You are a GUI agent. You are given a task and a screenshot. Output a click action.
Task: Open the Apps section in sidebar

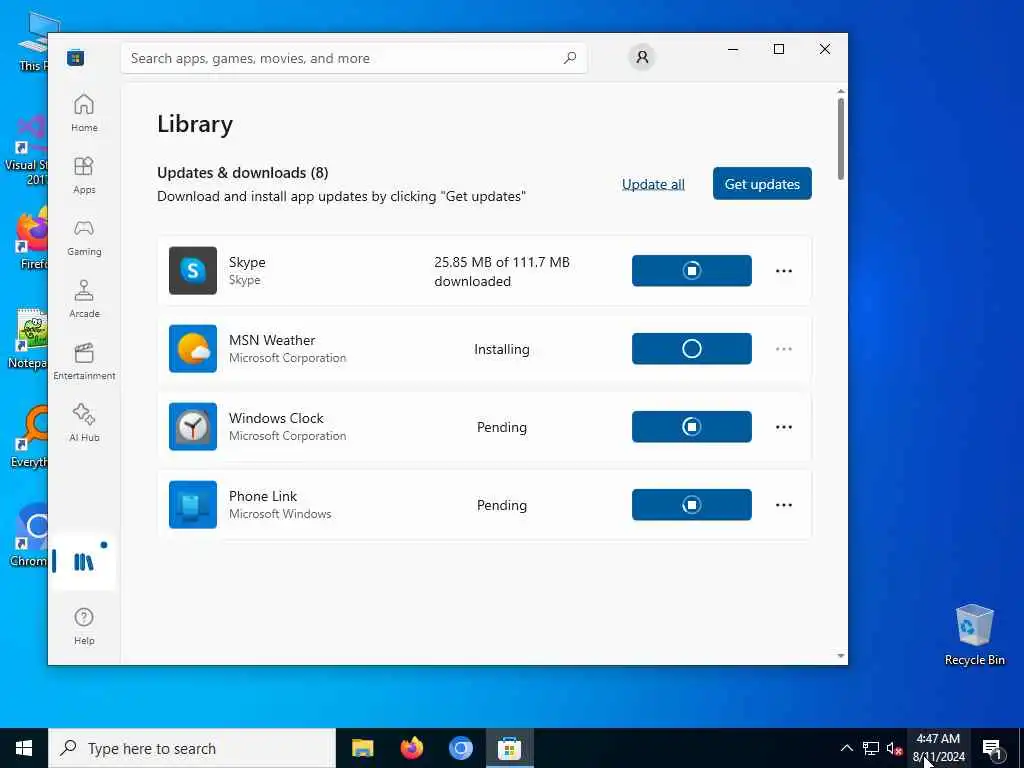pos(84,176)
